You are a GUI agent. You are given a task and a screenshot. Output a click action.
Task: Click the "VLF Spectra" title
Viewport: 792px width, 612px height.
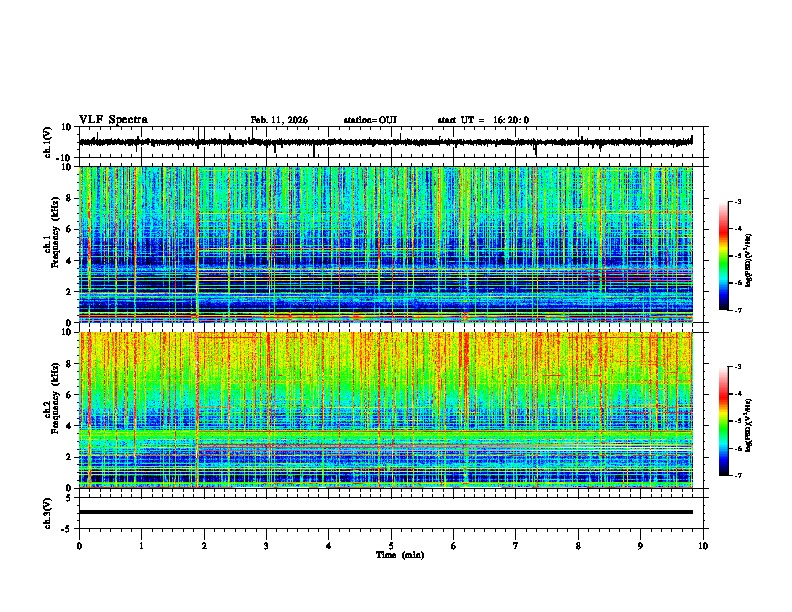coord(113,120)
